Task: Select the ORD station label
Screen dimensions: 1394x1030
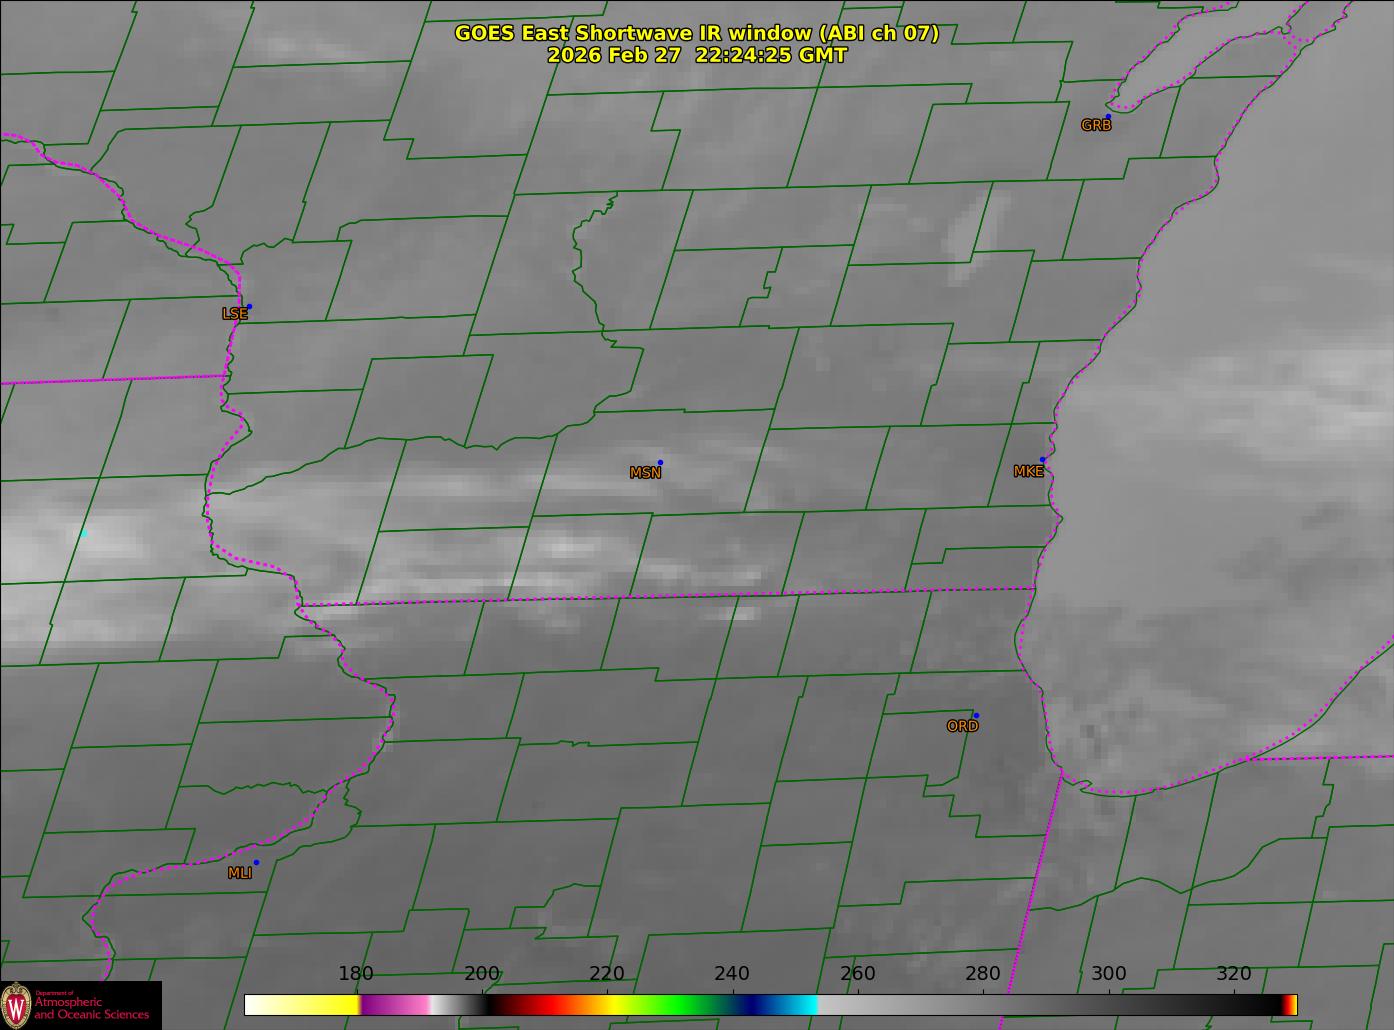Action: tap(962, 726)
